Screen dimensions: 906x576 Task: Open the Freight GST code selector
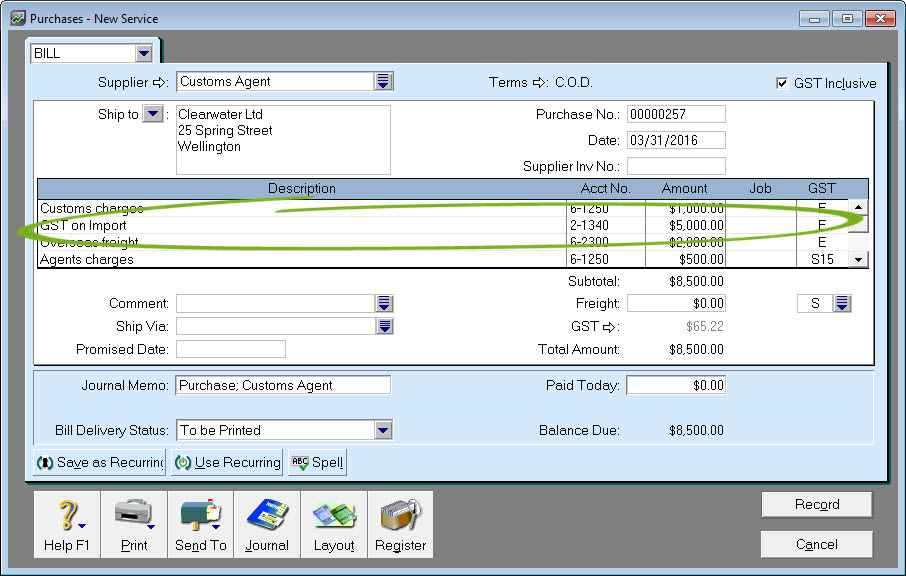click(842, 303)
